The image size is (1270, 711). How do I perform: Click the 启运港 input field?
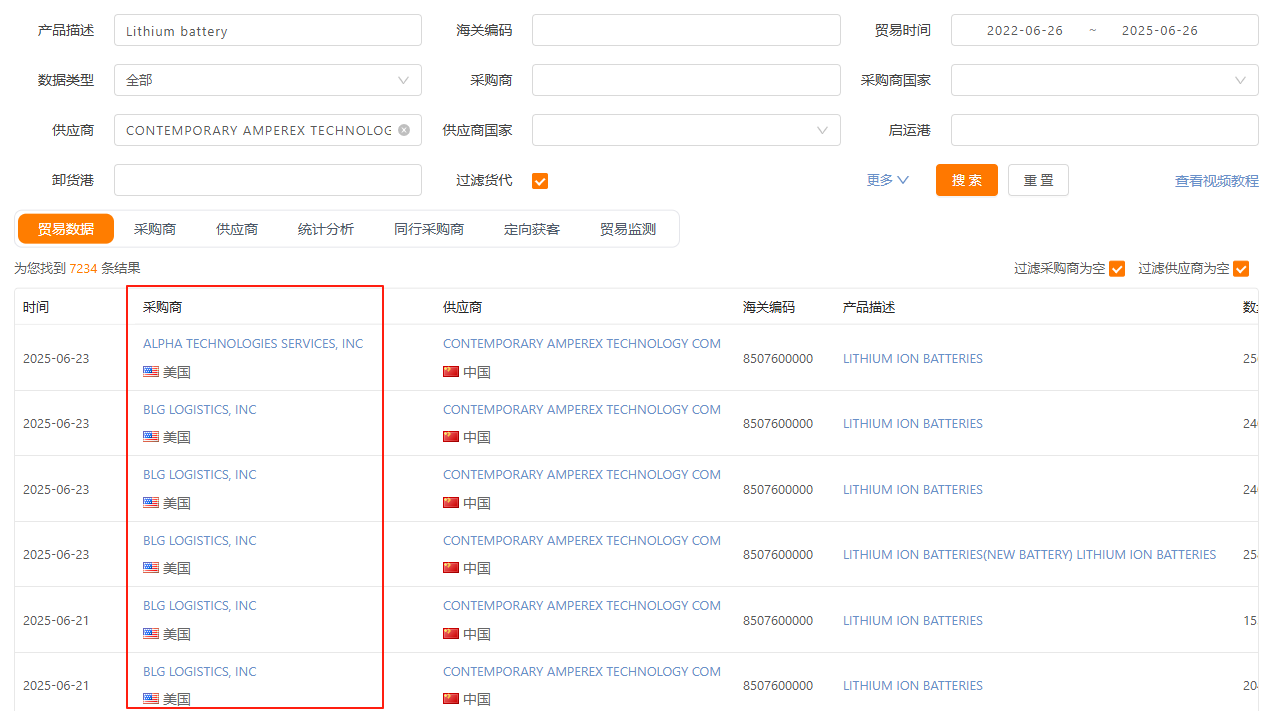1104,130
